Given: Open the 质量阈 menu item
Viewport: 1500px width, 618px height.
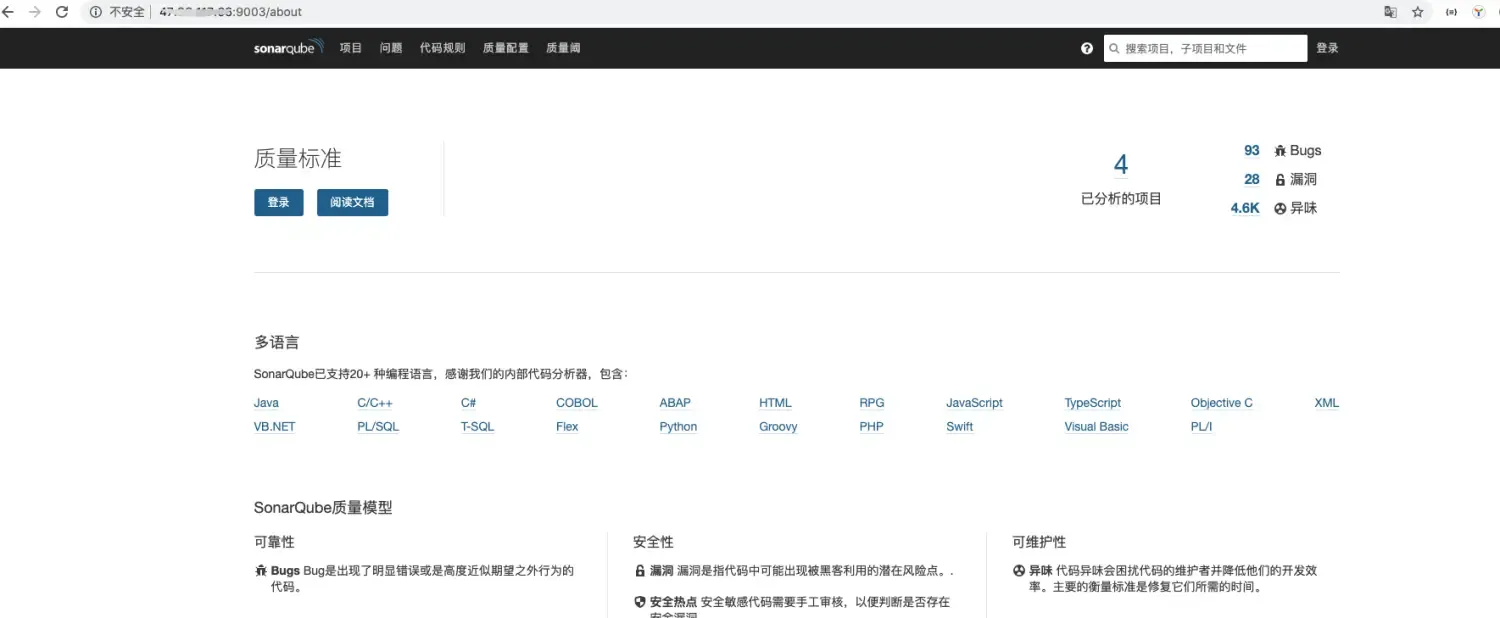Looking at the screenshot, I should [x=562, y=47].
